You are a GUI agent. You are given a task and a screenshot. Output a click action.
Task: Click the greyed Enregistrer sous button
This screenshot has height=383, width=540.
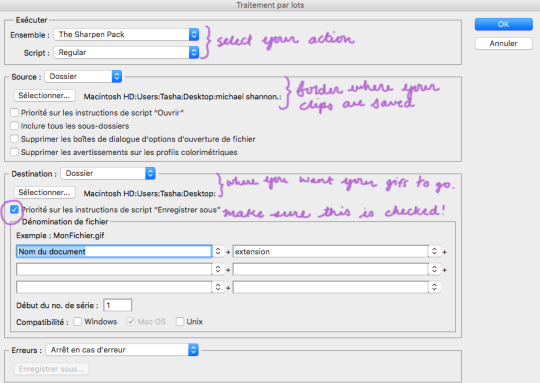[x=51, y=369]
